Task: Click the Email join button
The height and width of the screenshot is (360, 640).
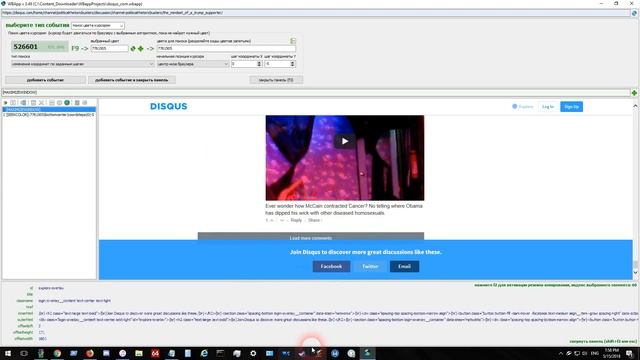Action: click(404, 267)
